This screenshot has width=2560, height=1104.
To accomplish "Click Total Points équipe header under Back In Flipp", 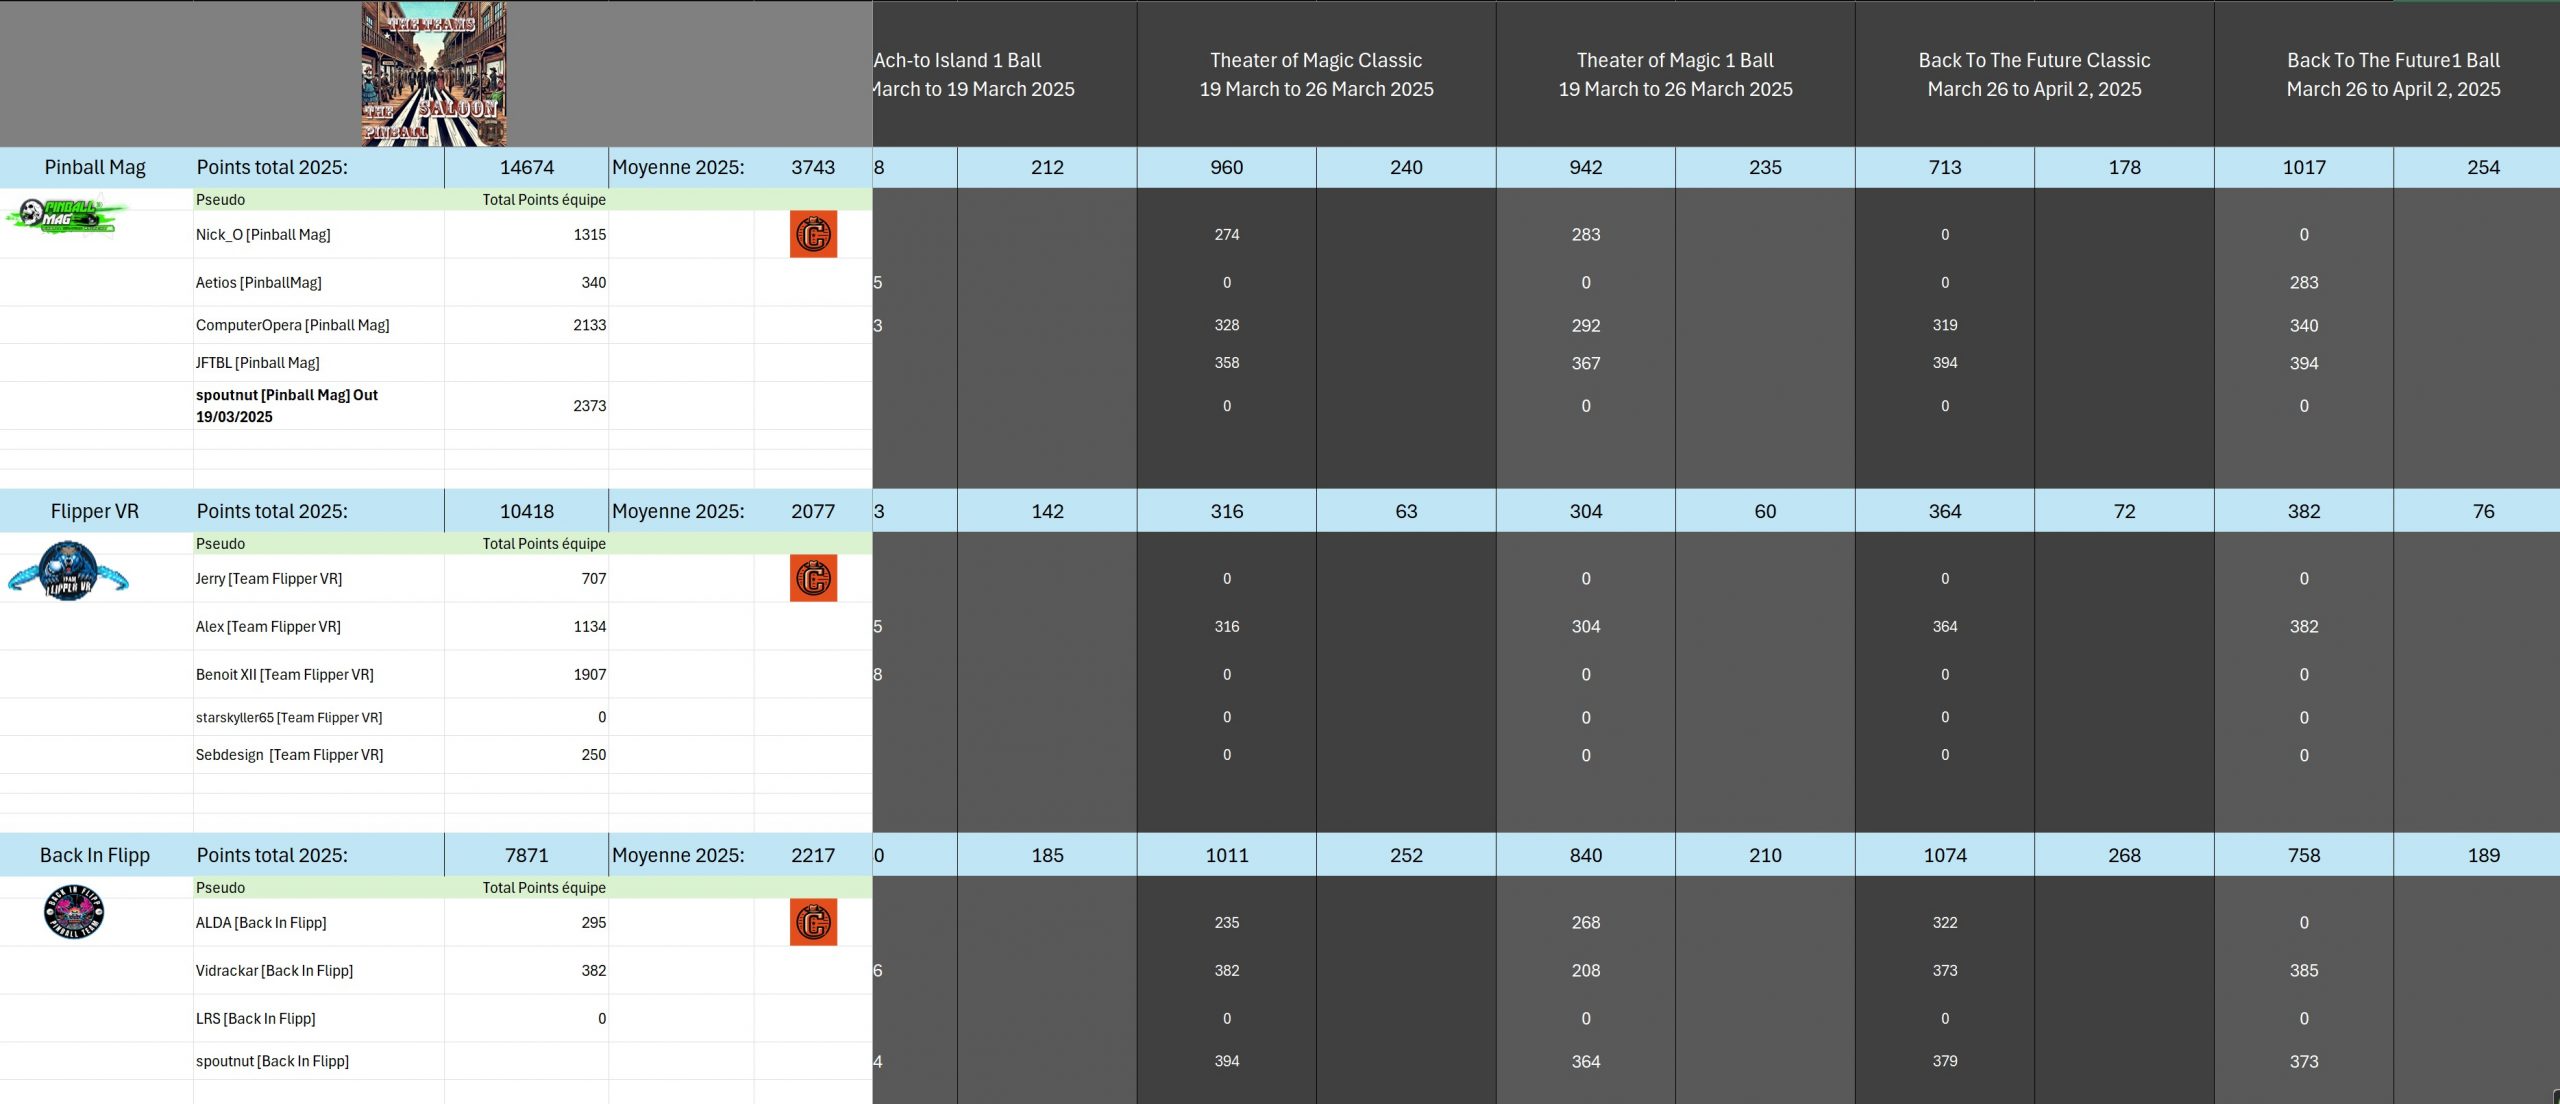I will click(x=543, y=887).
